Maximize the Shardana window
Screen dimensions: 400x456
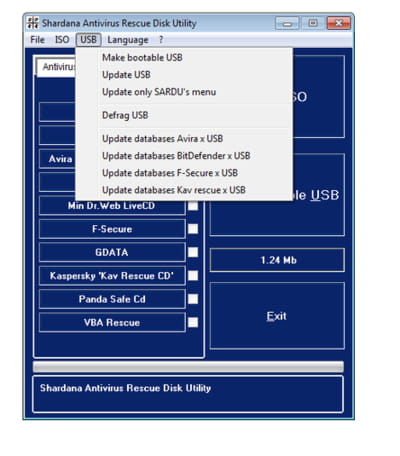pos(313,23)
